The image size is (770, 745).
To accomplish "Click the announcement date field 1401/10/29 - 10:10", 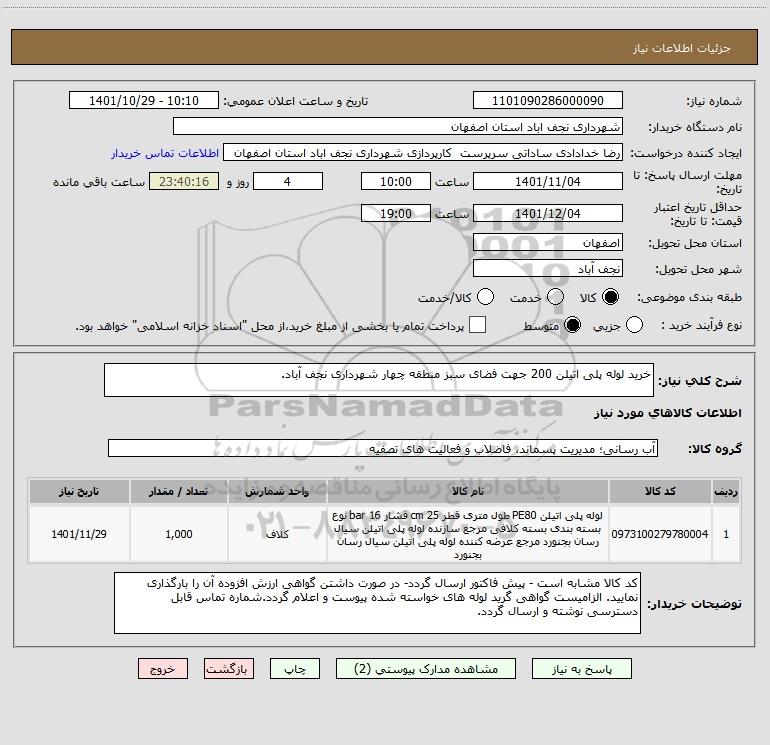I will [x=144, y=101].
